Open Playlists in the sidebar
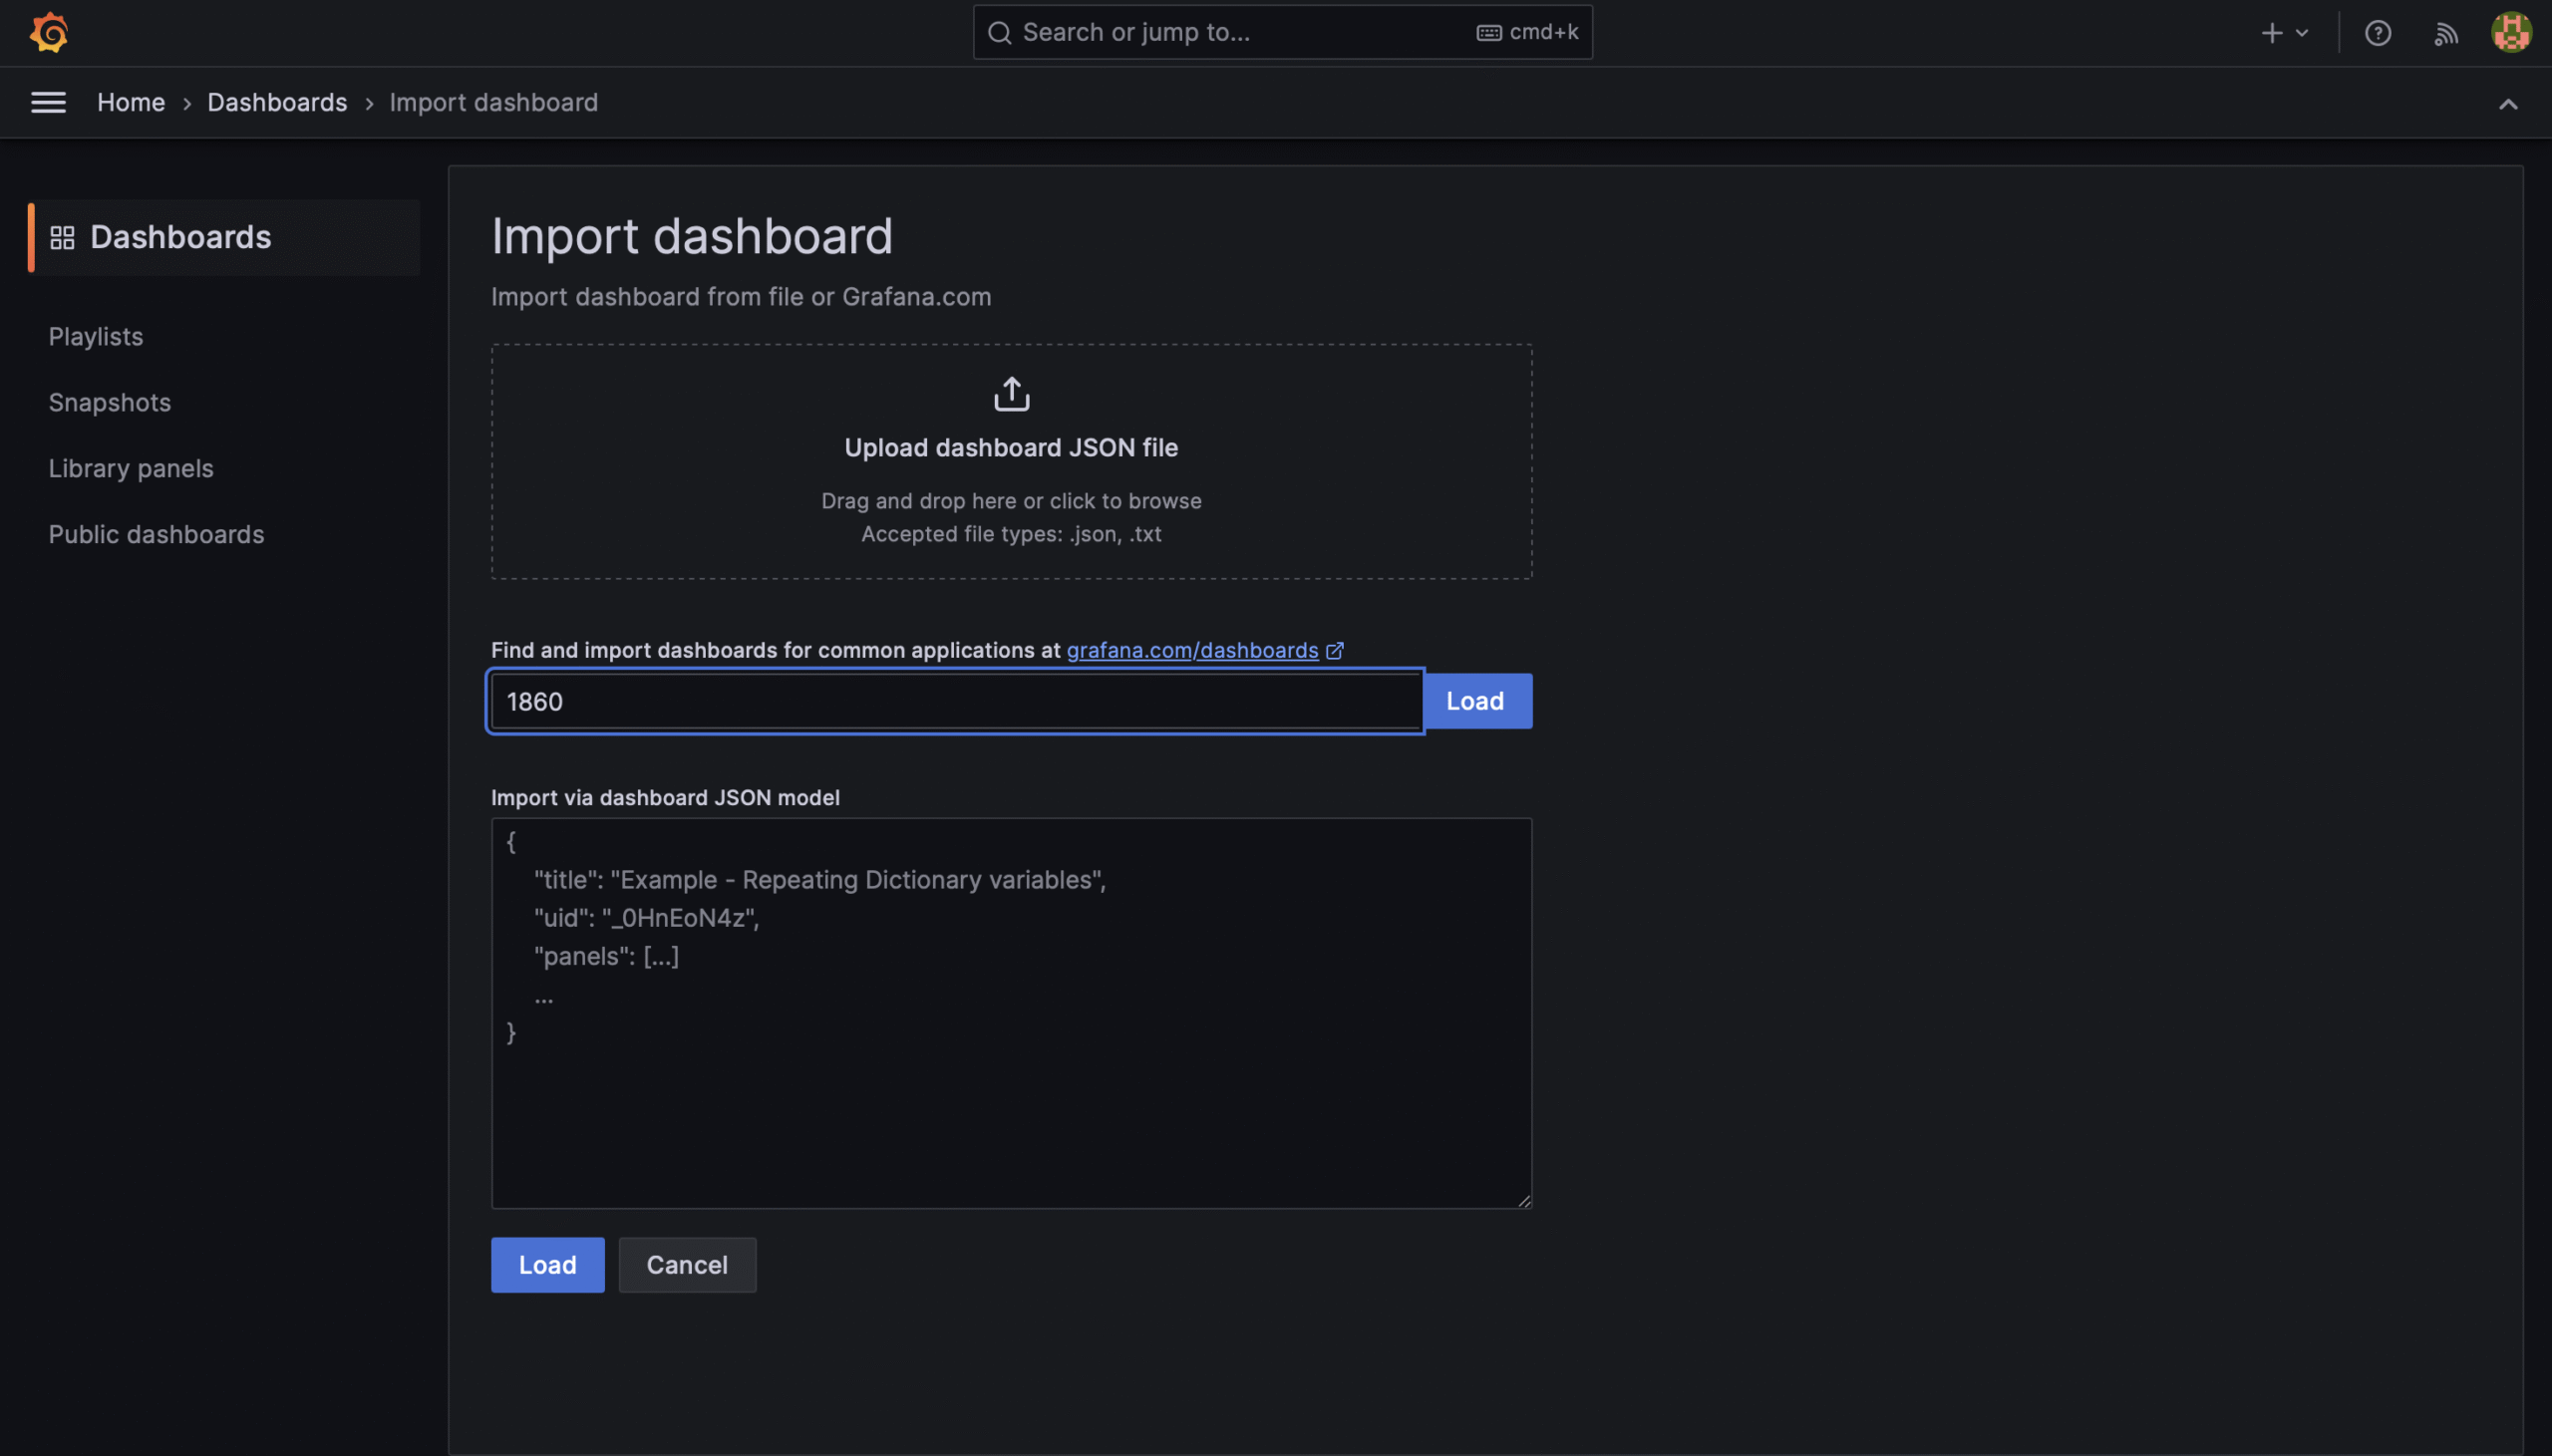 click(x=96, y=336)
